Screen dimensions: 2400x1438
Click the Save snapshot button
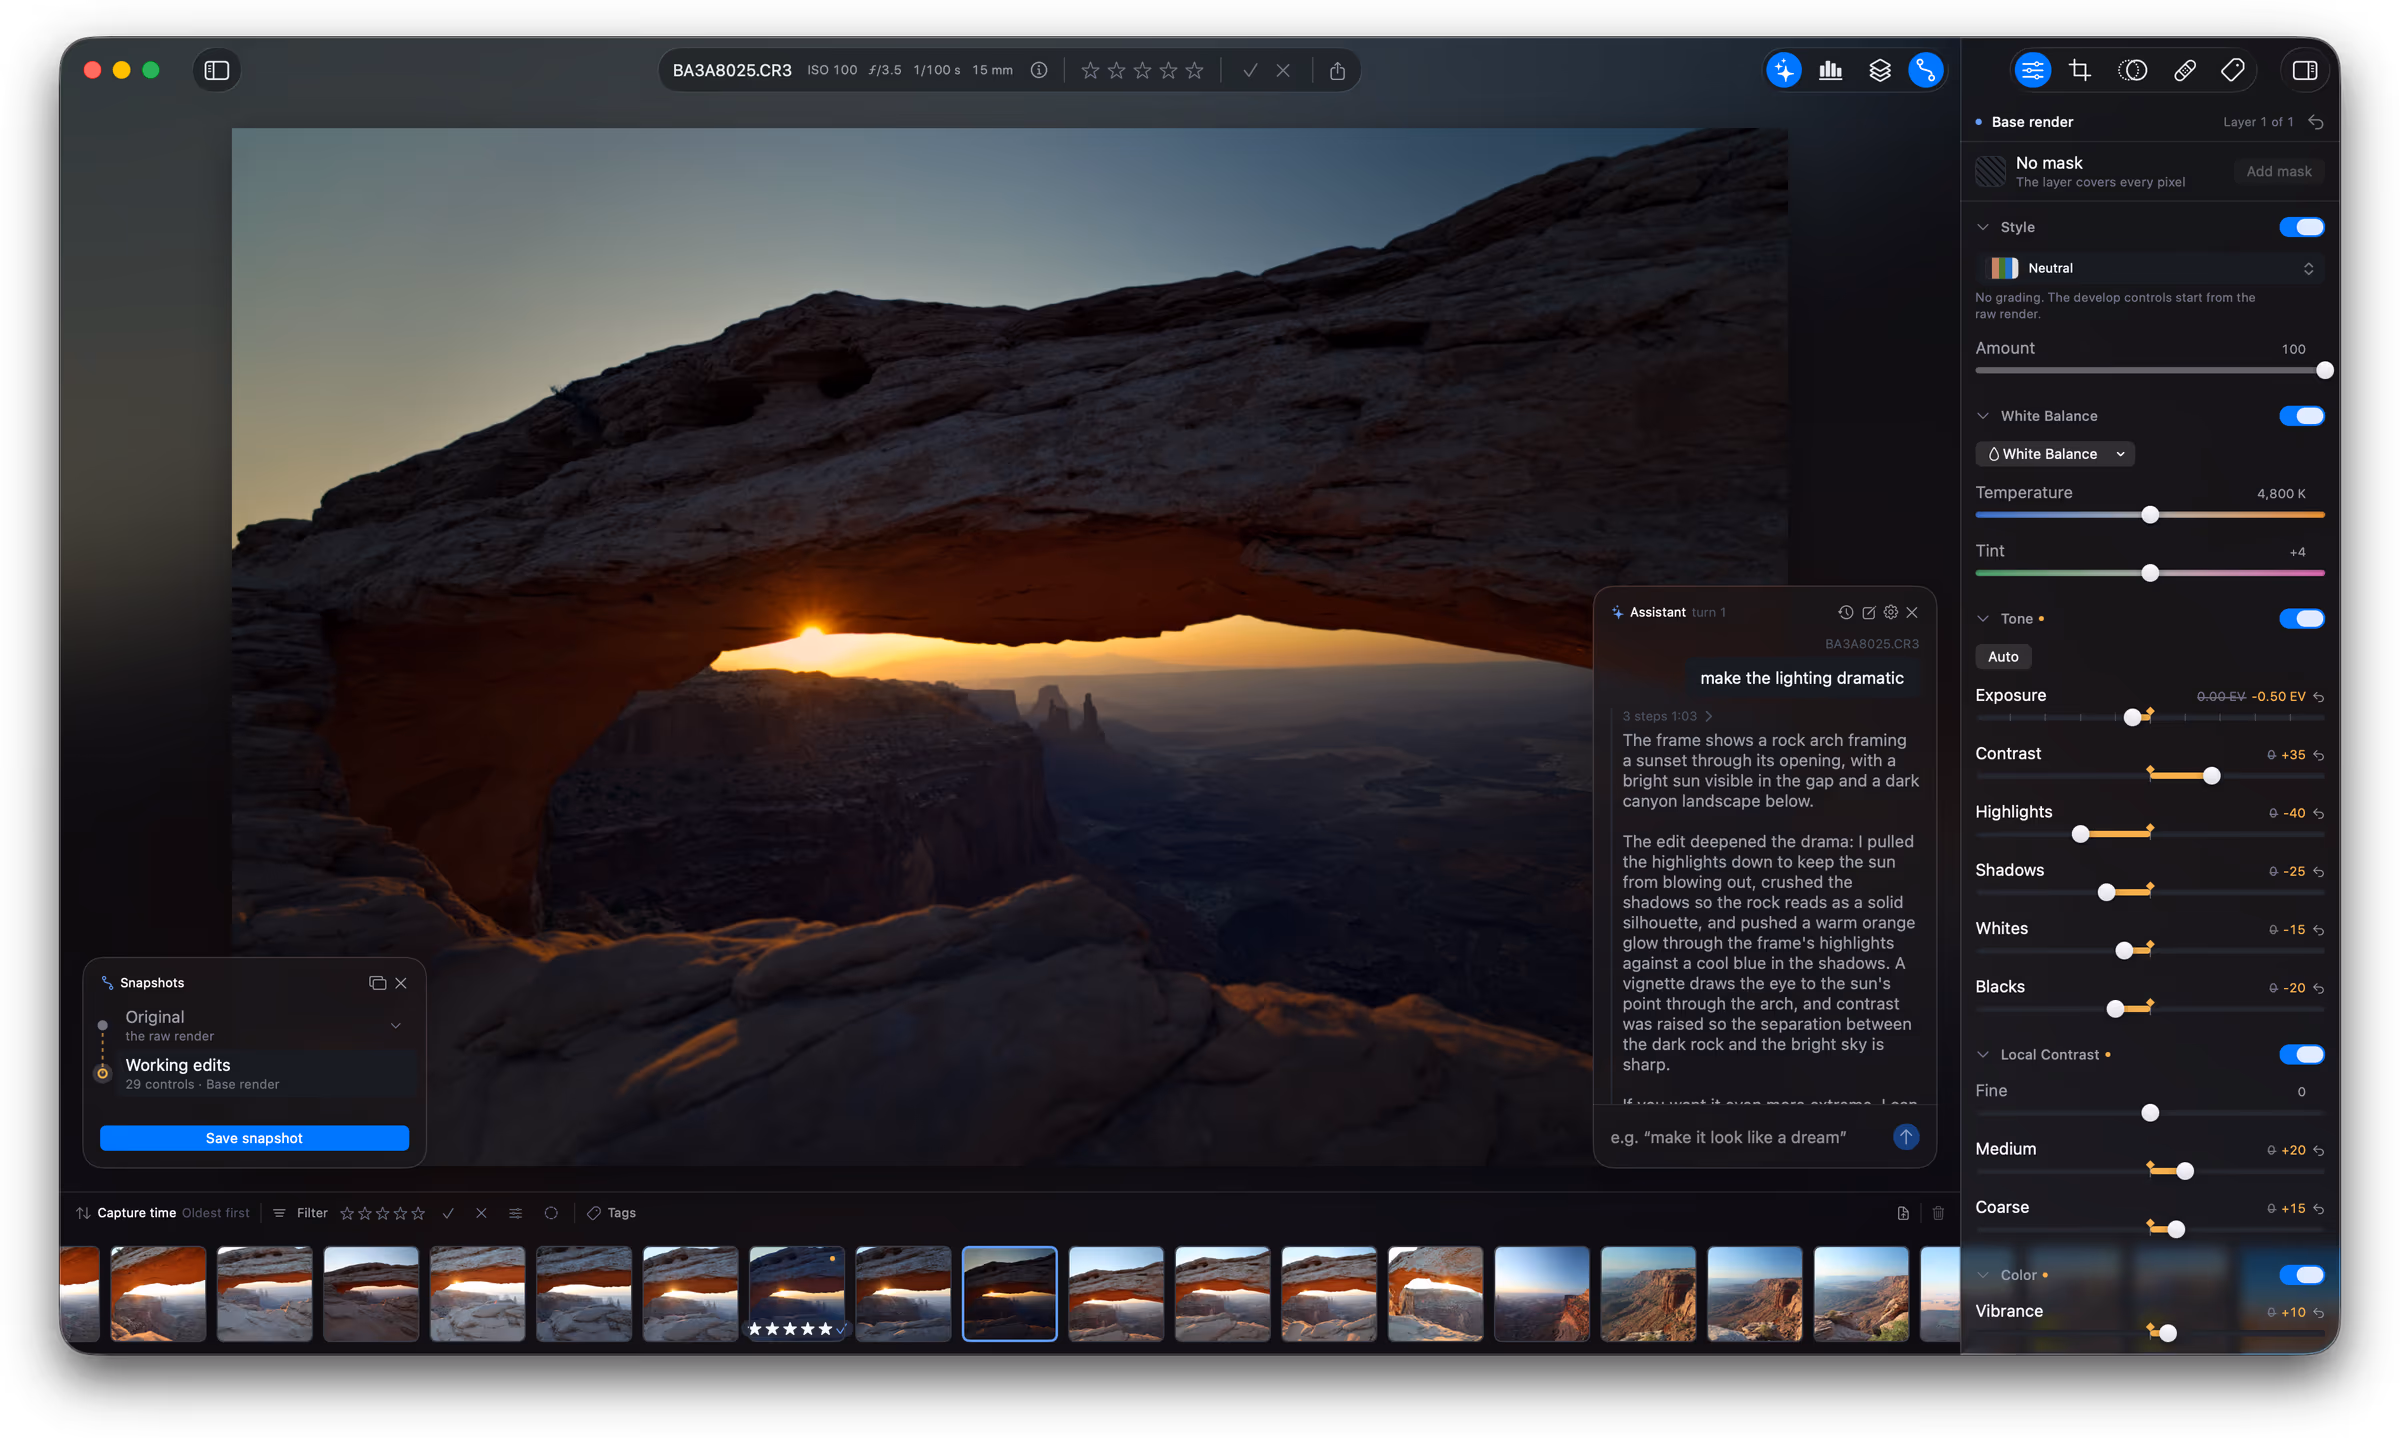[x=254, y=1138]
